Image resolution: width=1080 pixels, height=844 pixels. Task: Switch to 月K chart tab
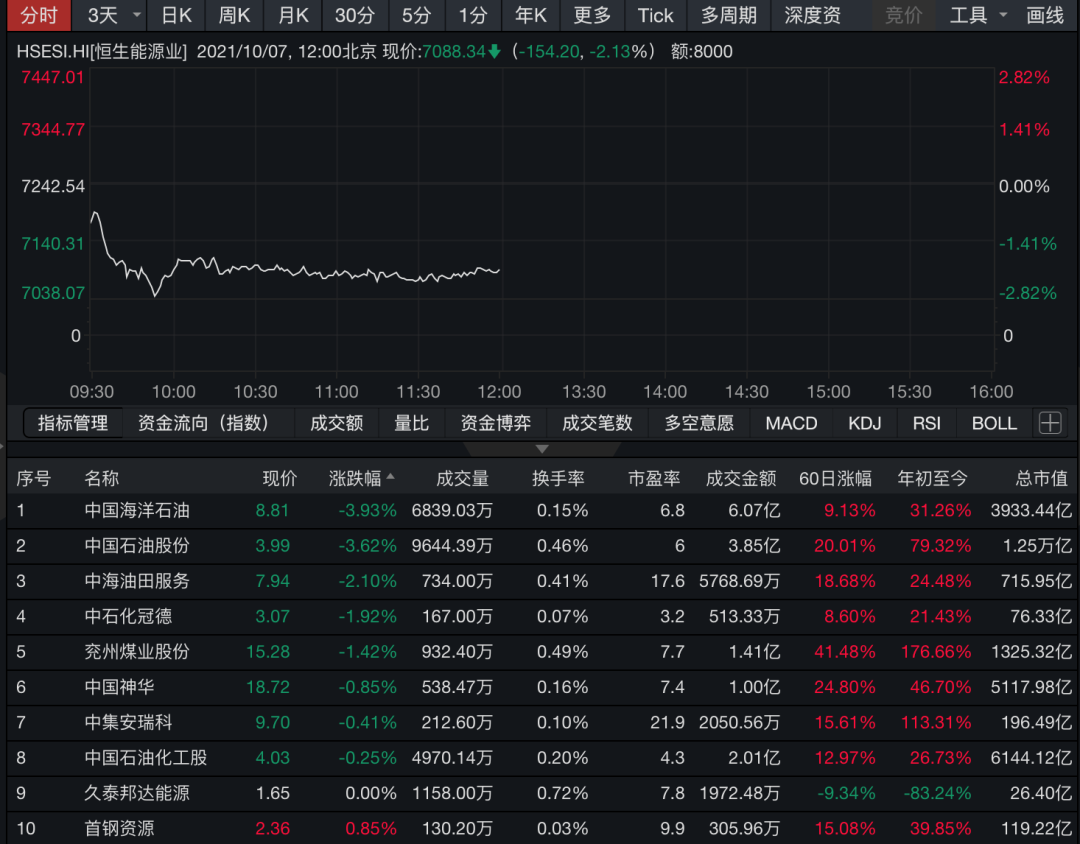(293, 15)
